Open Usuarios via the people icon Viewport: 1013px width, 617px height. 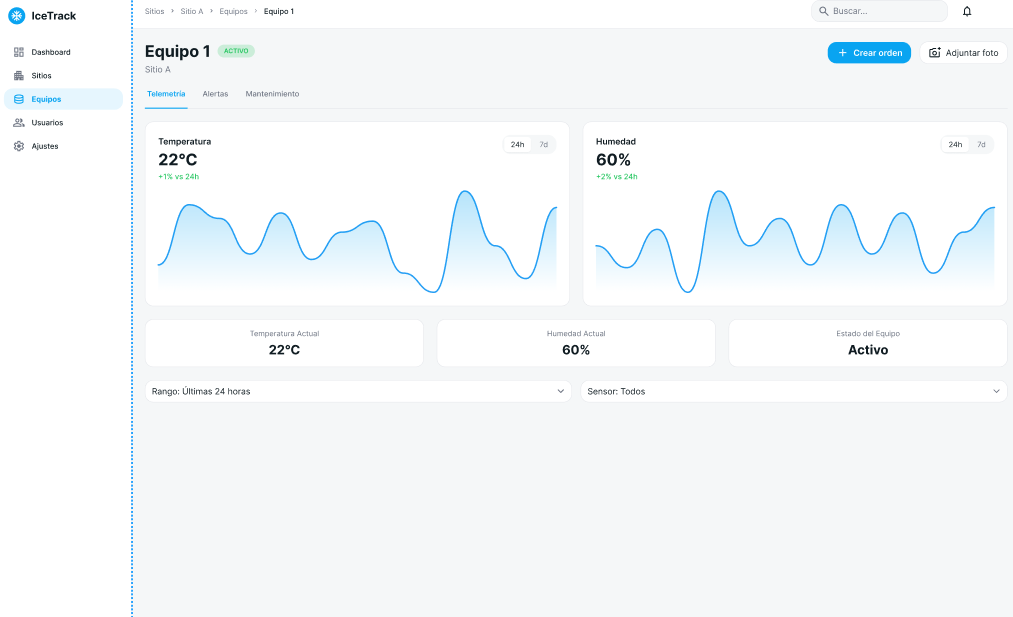click(19, 123)
